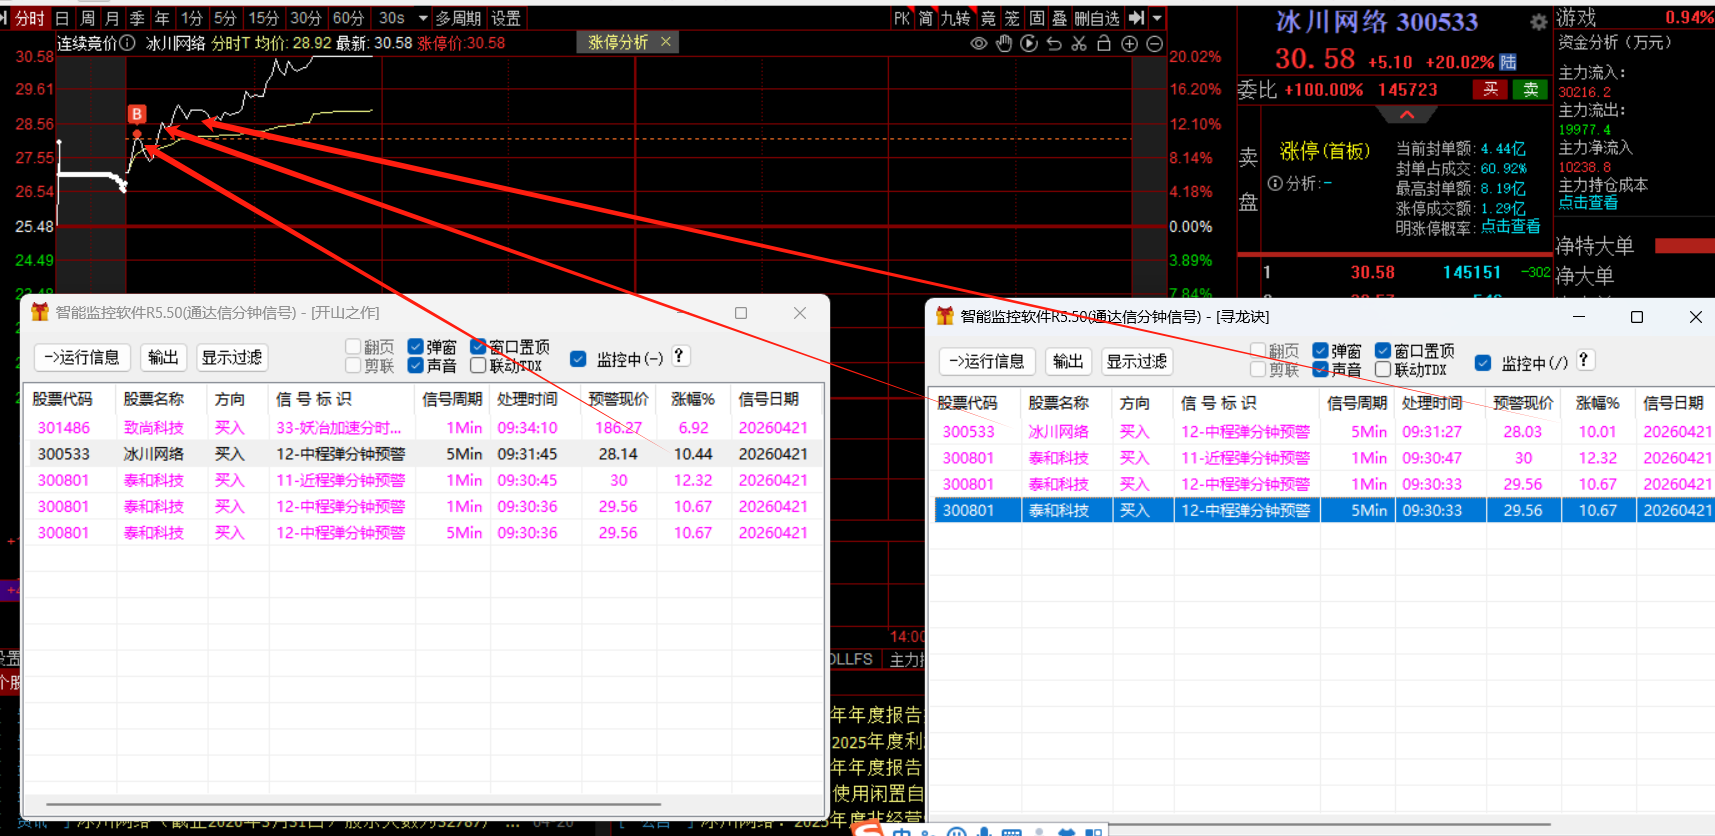Click the padlock icon in chart toolbar
The height and width of the screenshot is (836, 1715).
[x=1104, y=44]
